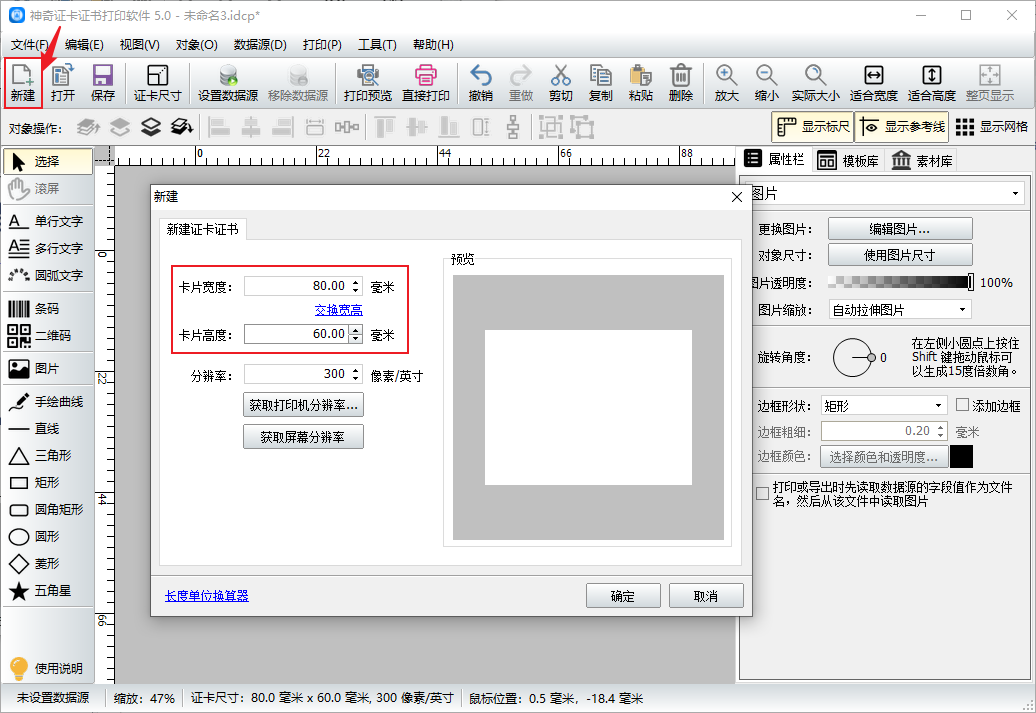This screenshot has height=713, width=1036.
Task: Click the 新建 (New) toolbar icon
Action: pos(23,83)
